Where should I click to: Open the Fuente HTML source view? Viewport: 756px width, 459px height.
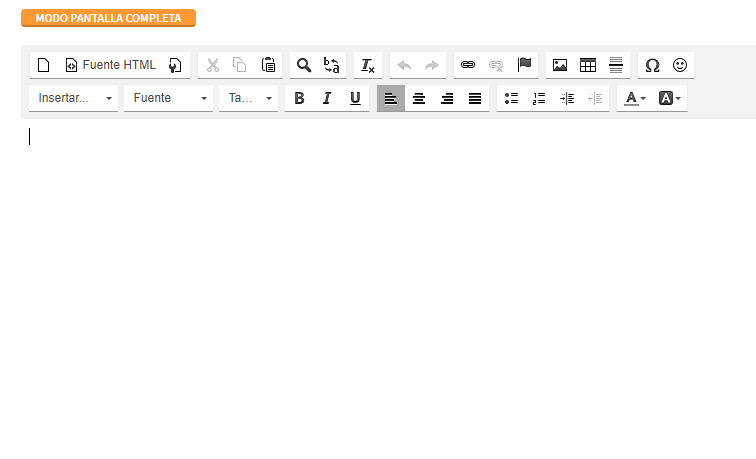pos(110,65)
